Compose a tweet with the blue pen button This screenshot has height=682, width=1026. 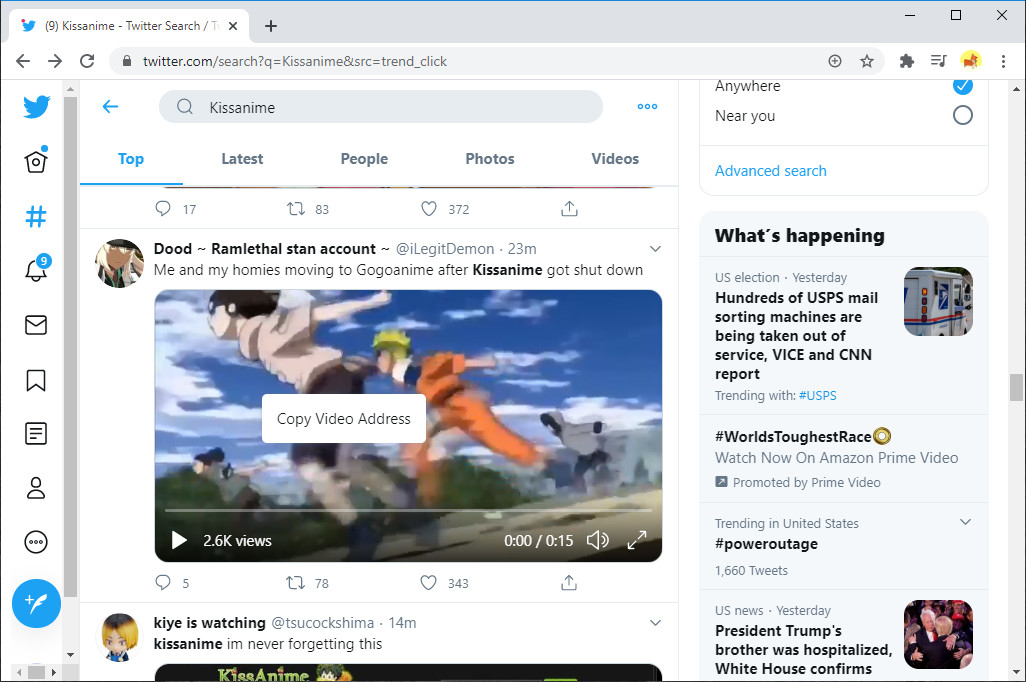[x=36, y=604]
